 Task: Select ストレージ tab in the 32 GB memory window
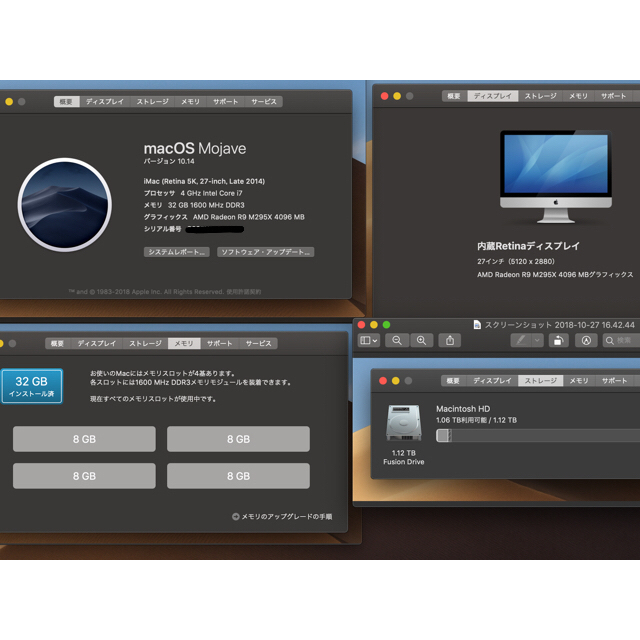[x=146, y=344]
